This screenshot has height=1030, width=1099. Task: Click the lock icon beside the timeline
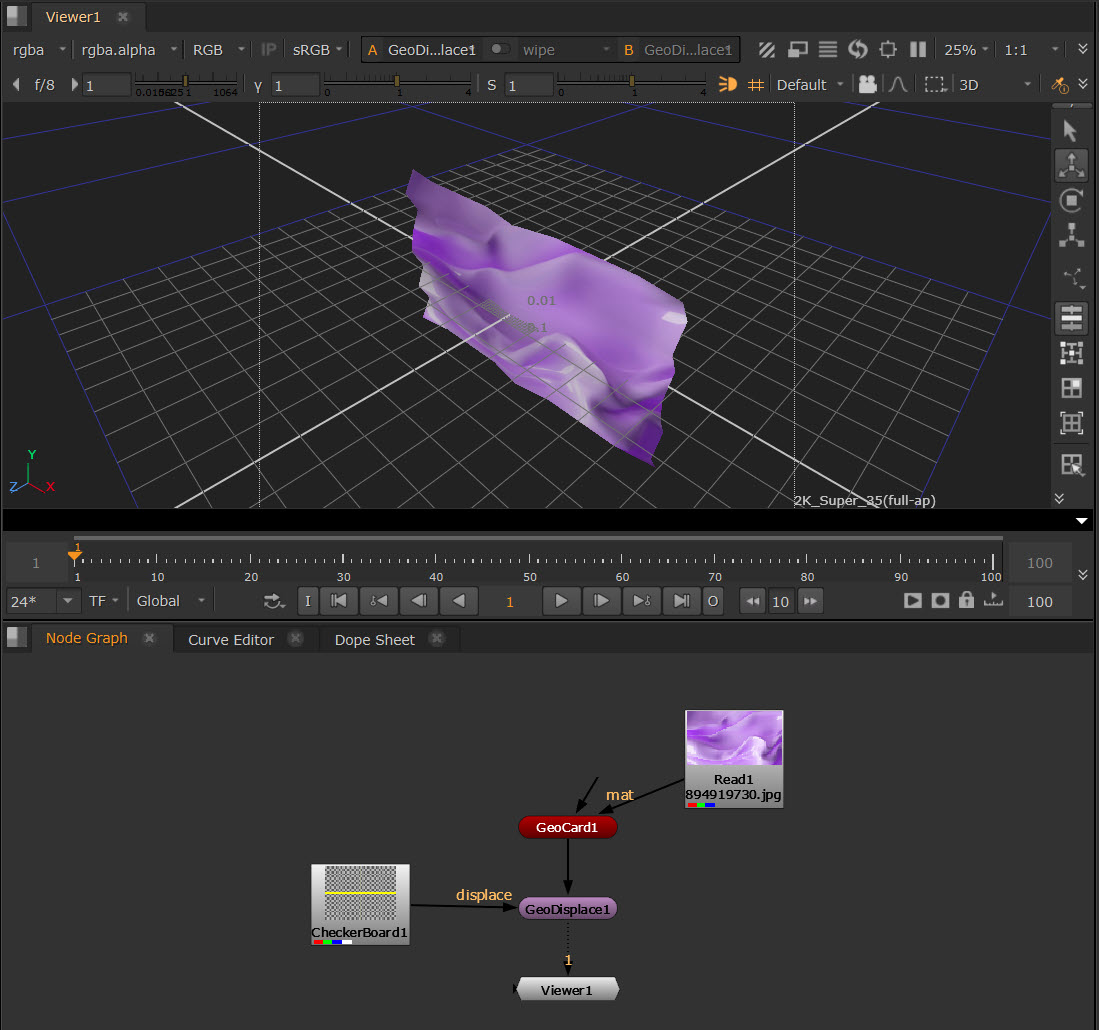coord(965,601)
